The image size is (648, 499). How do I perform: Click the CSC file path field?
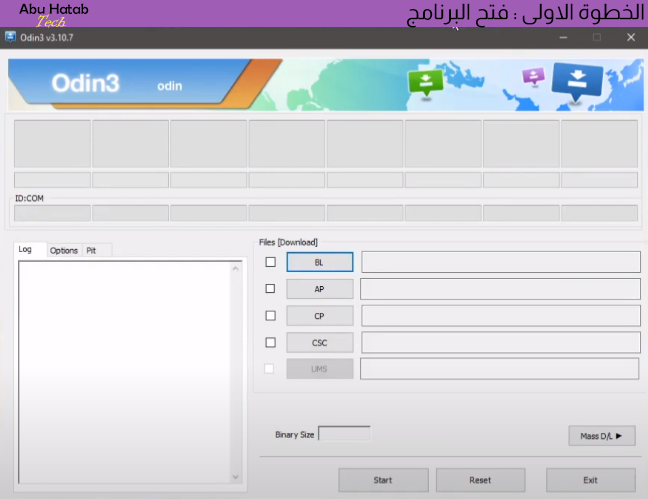tap(501, 343)
